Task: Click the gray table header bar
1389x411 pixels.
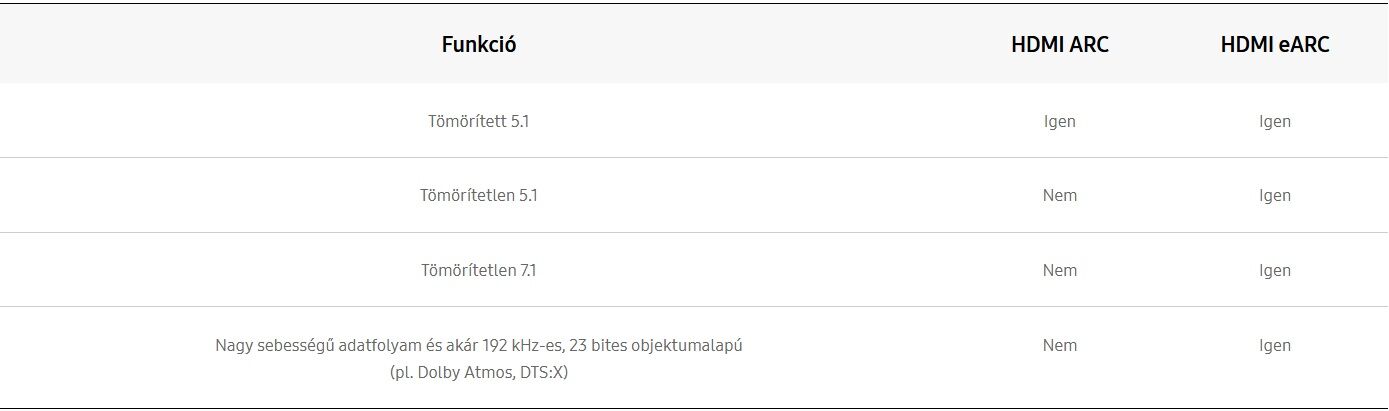Action: (694, 44)
